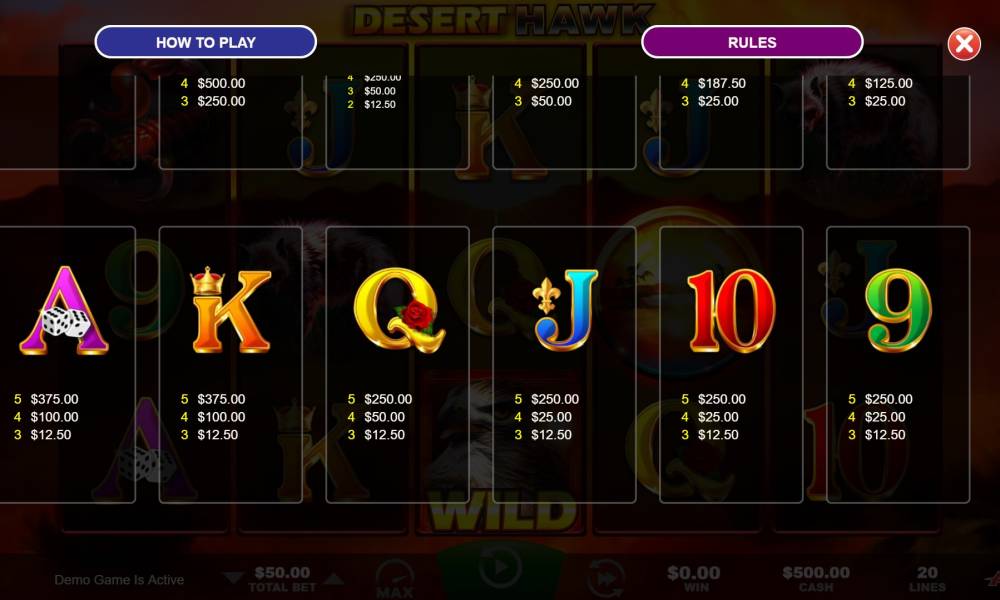Screen dimensions: 1000x600
Task: Open the HOW TO PLAY tab
Action: (x=205, y=42)
